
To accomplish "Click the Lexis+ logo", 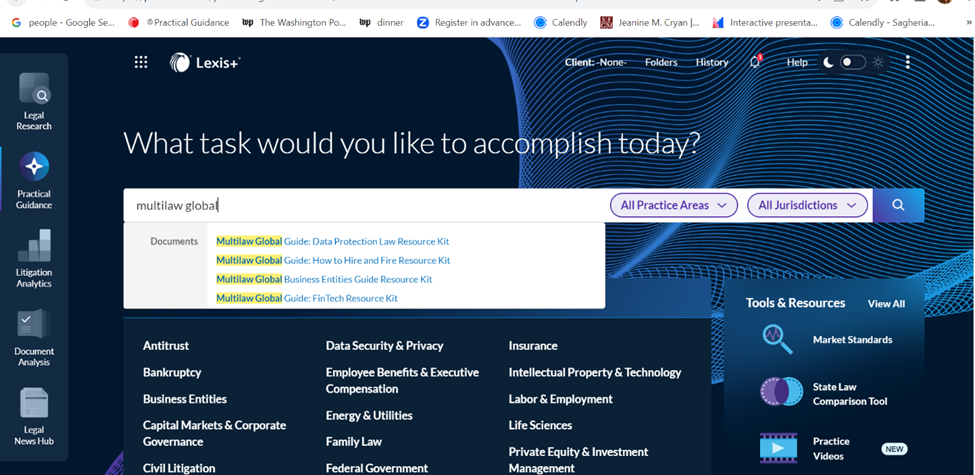I will click(205, 62).
